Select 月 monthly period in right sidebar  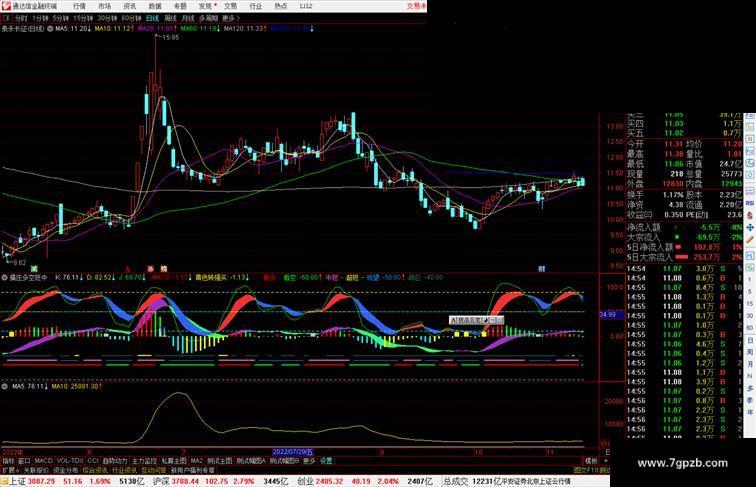(x=750, y=364)
